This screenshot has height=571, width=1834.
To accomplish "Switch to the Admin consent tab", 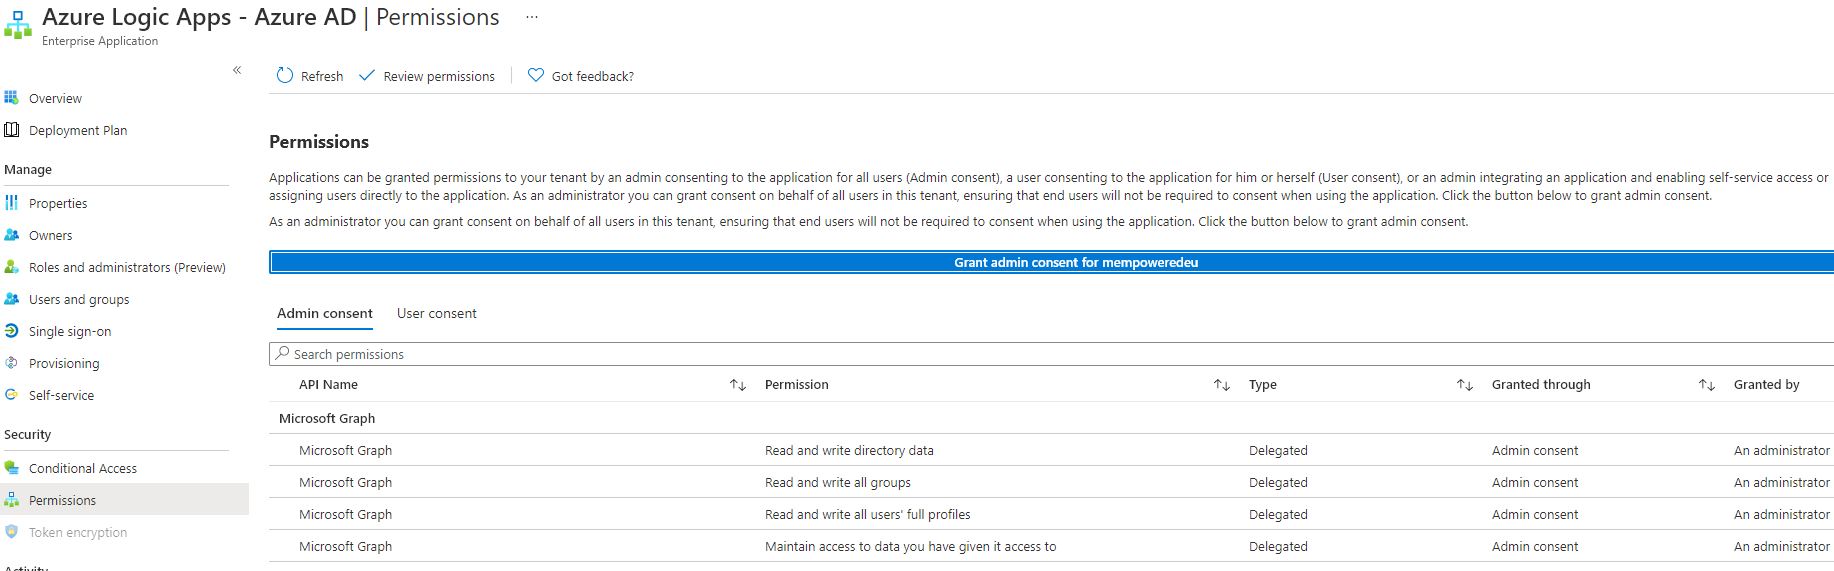I will pos(325,313).
